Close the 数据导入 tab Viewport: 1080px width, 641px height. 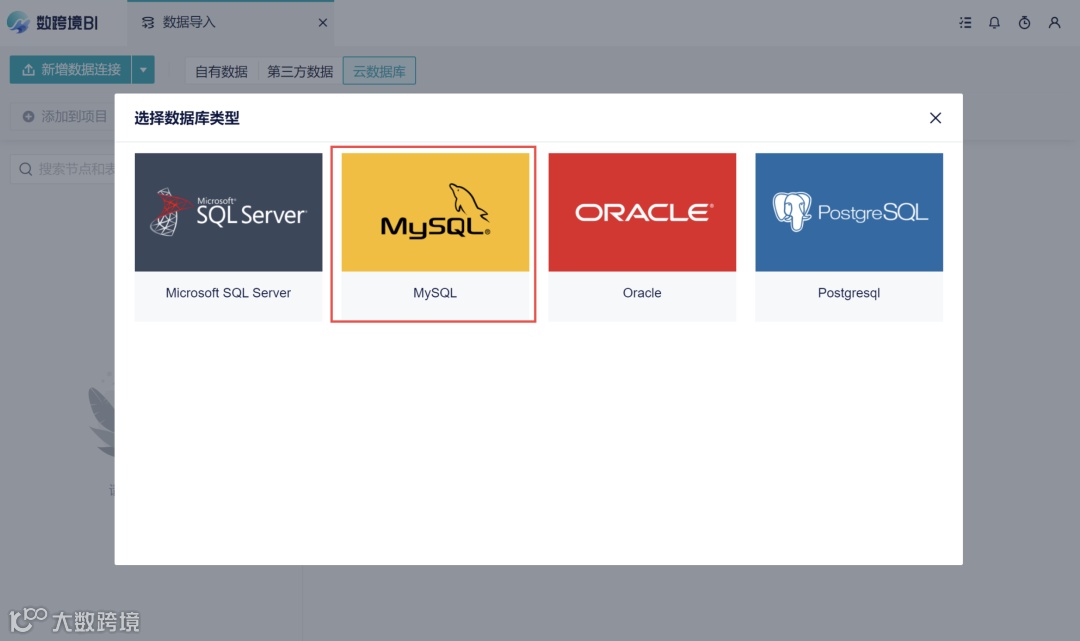(322, 23)
